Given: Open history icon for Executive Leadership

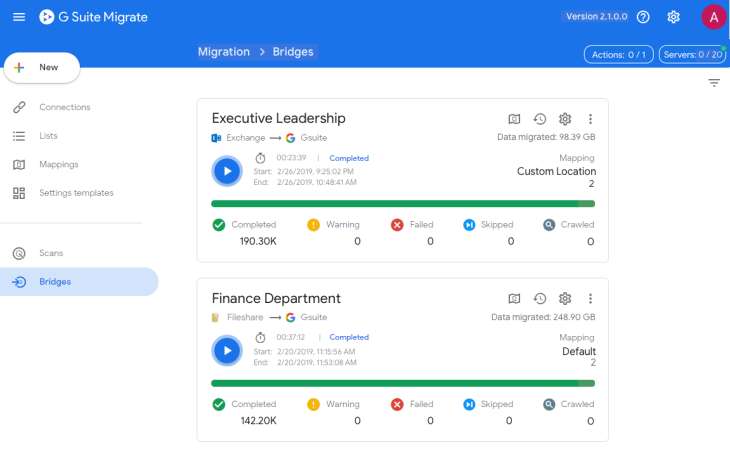Looking at the screenshot, I should pos(540,119).
